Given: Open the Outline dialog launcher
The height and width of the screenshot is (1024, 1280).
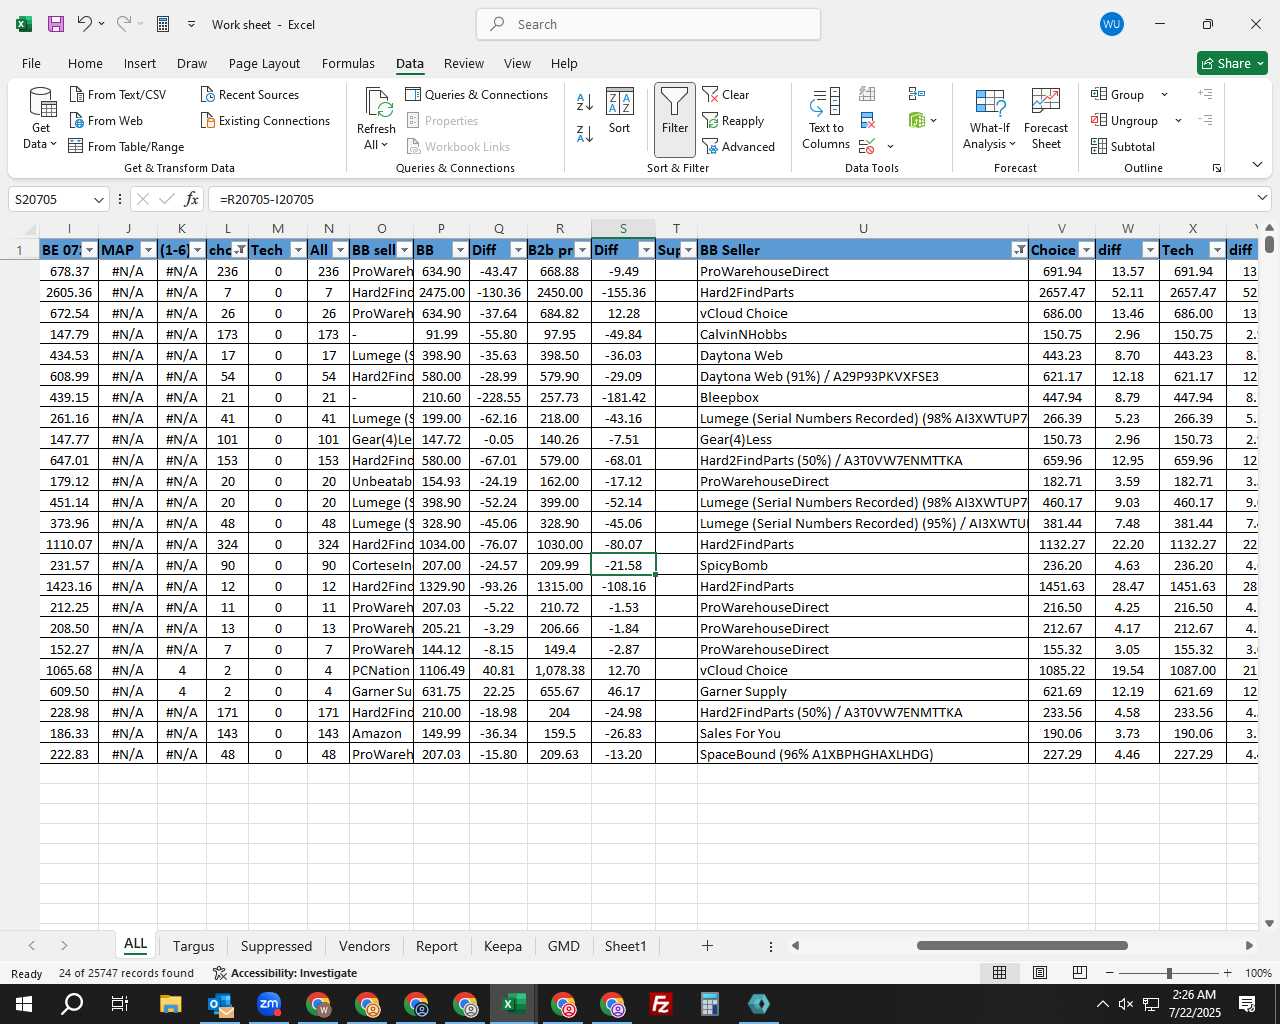Looking at the screenshot, I should click(1217, 168).
